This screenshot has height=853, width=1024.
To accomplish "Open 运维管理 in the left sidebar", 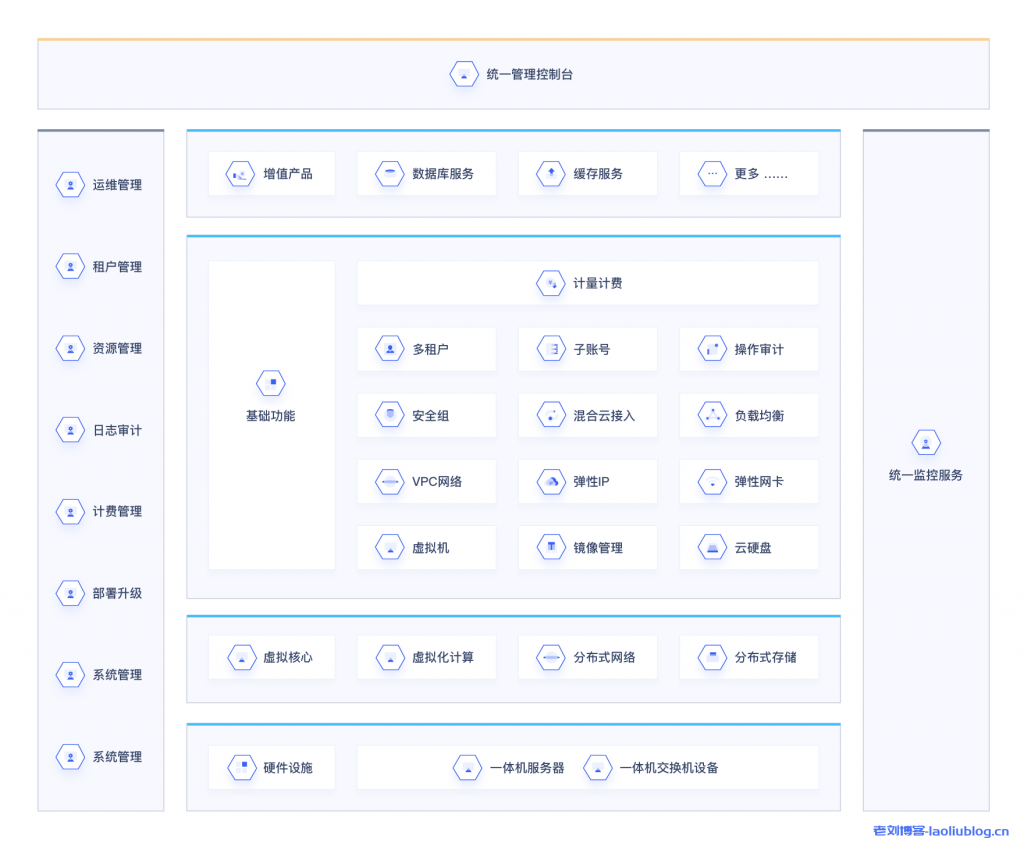I will 100,185.
